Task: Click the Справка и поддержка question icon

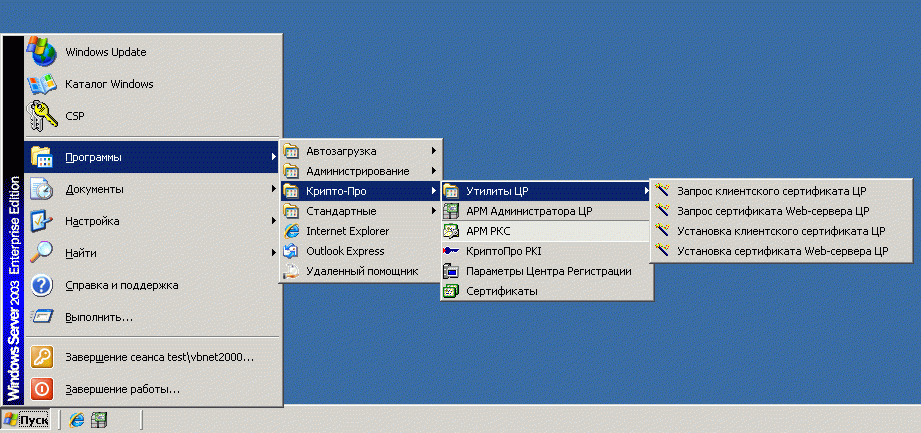Action: [x=42, y=285]
